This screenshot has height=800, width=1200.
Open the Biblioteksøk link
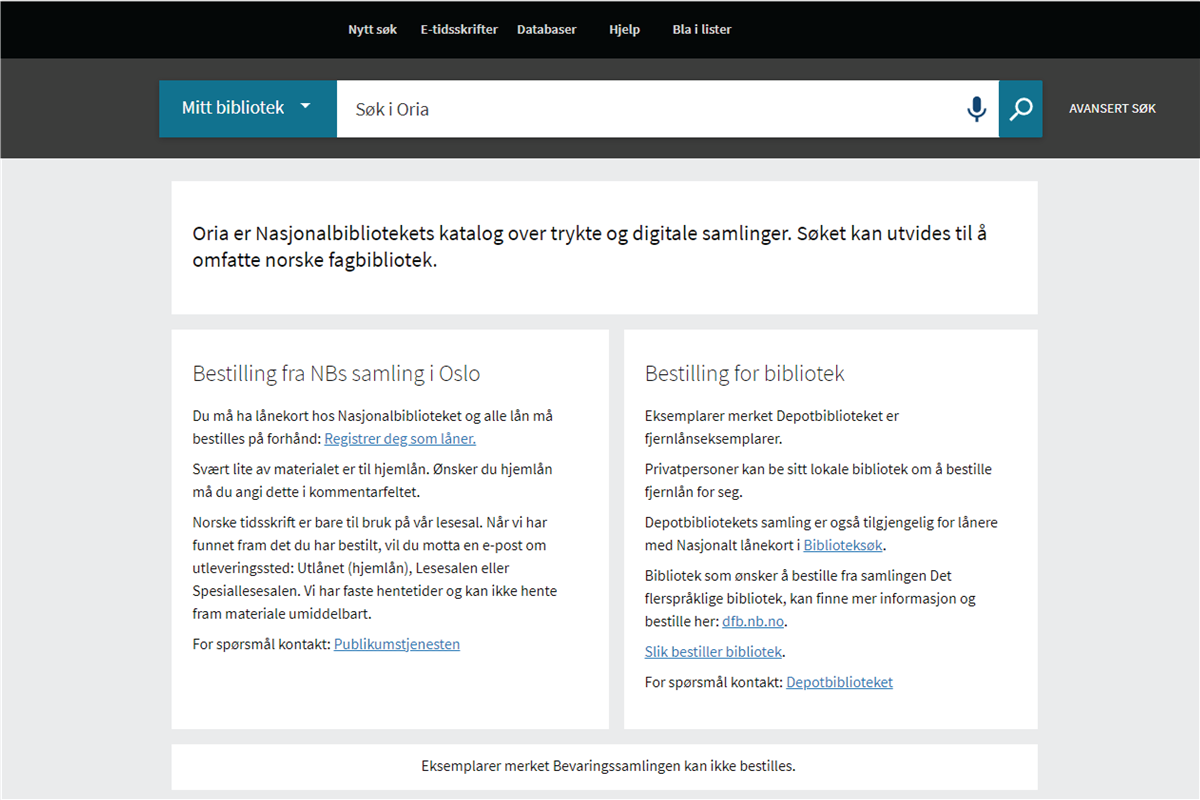tap(844, 545)
